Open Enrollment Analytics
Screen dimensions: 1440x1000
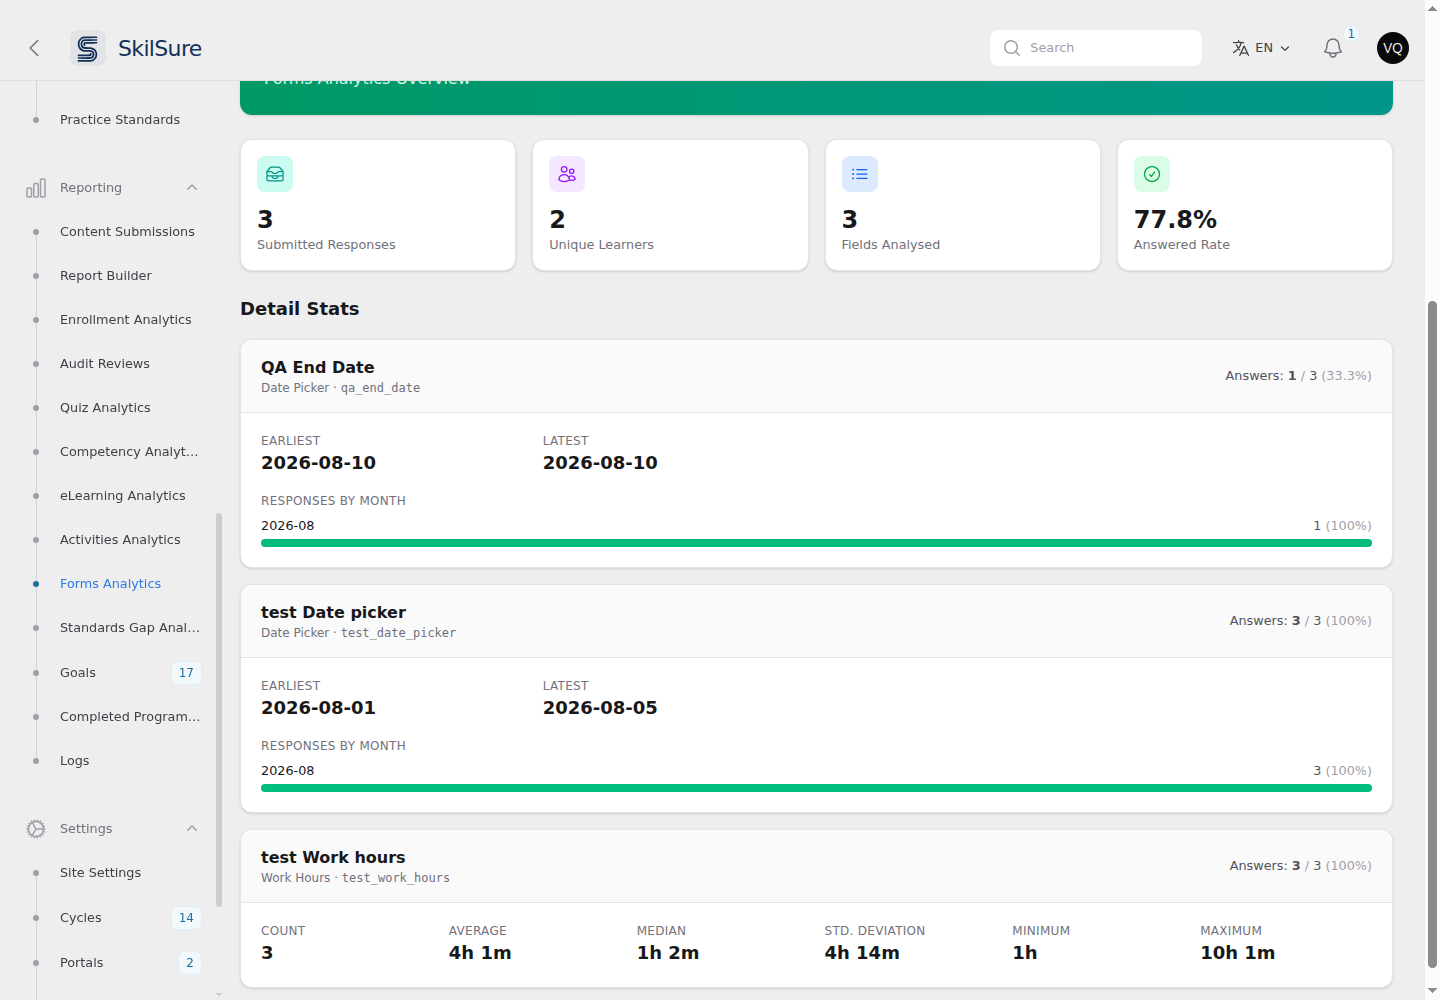point(126,320)
